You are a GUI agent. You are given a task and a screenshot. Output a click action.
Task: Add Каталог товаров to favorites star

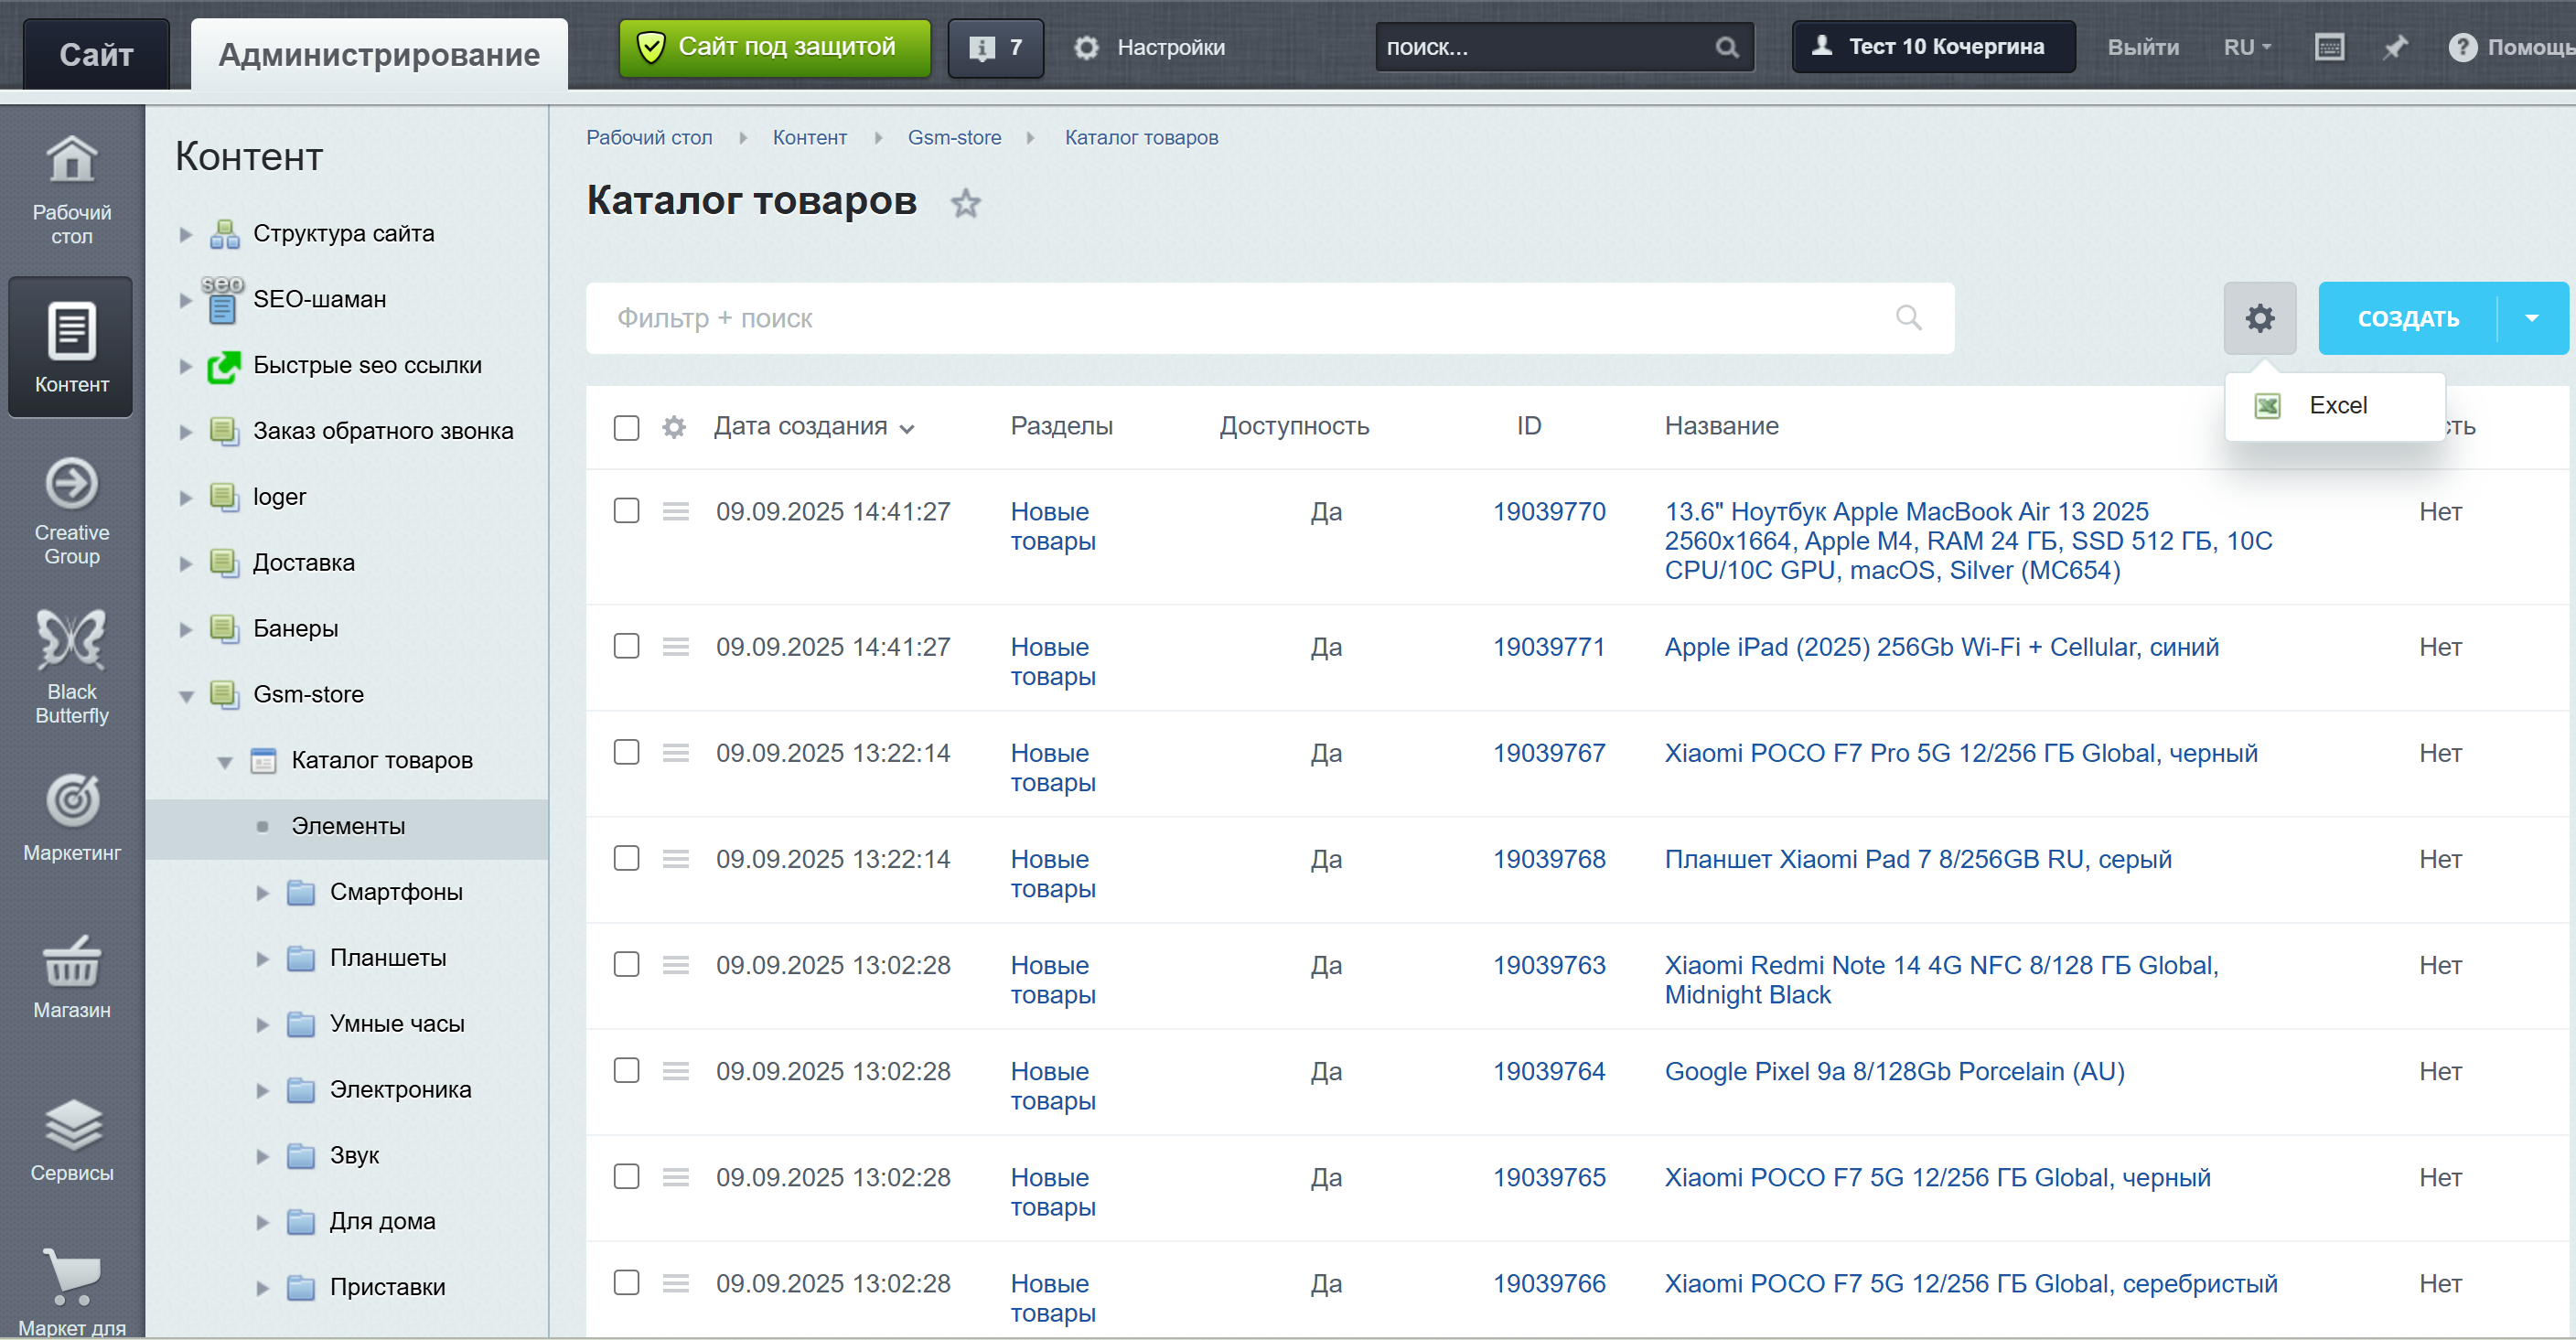click(965, 203)
